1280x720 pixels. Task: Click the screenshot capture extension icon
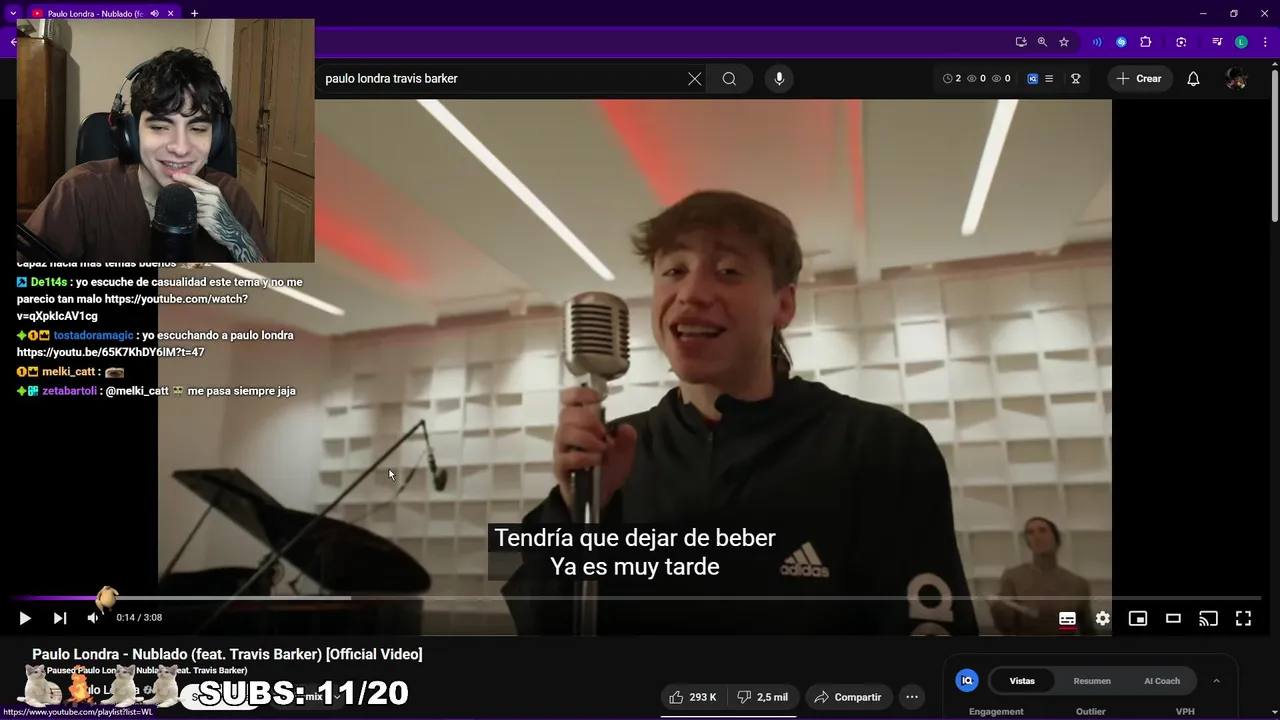tap(1181, 42)
